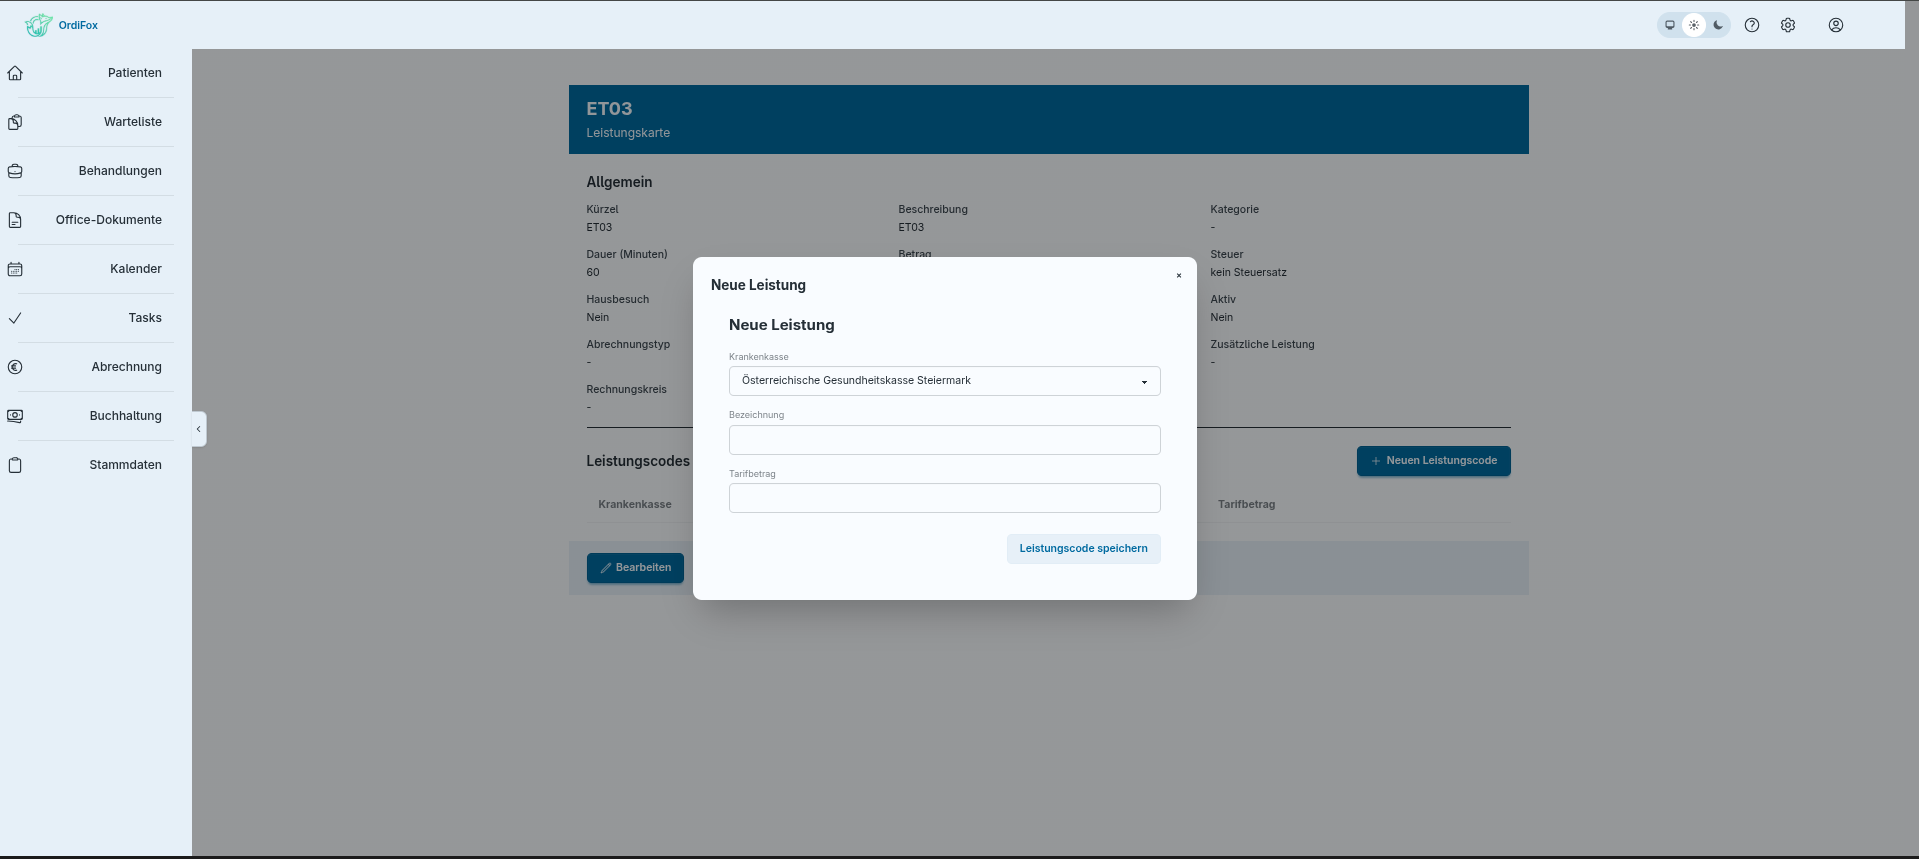Screen dimensions: 1919x859
Task: Click Leistungscode speichern button
Action: point(1084,549)
